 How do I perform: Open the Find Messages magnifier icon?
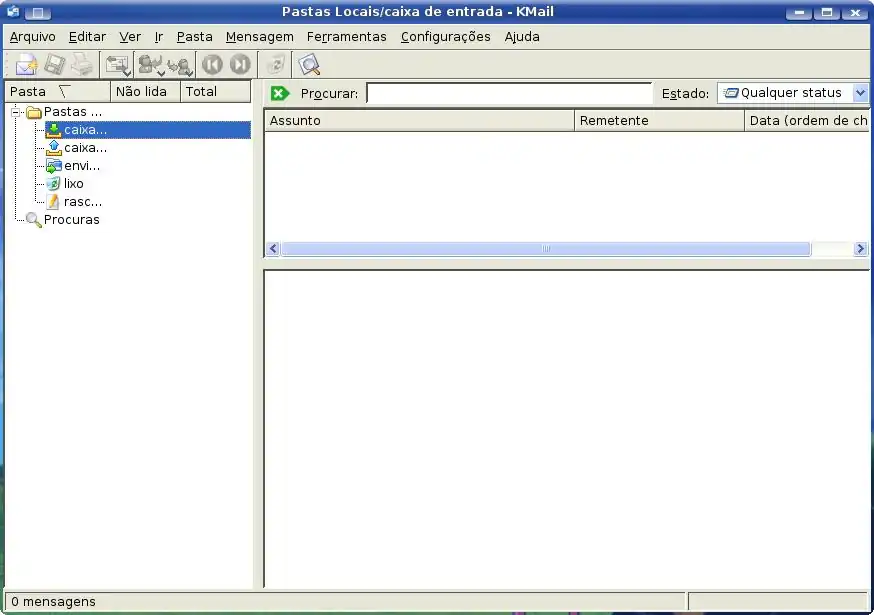coord(310,65)
